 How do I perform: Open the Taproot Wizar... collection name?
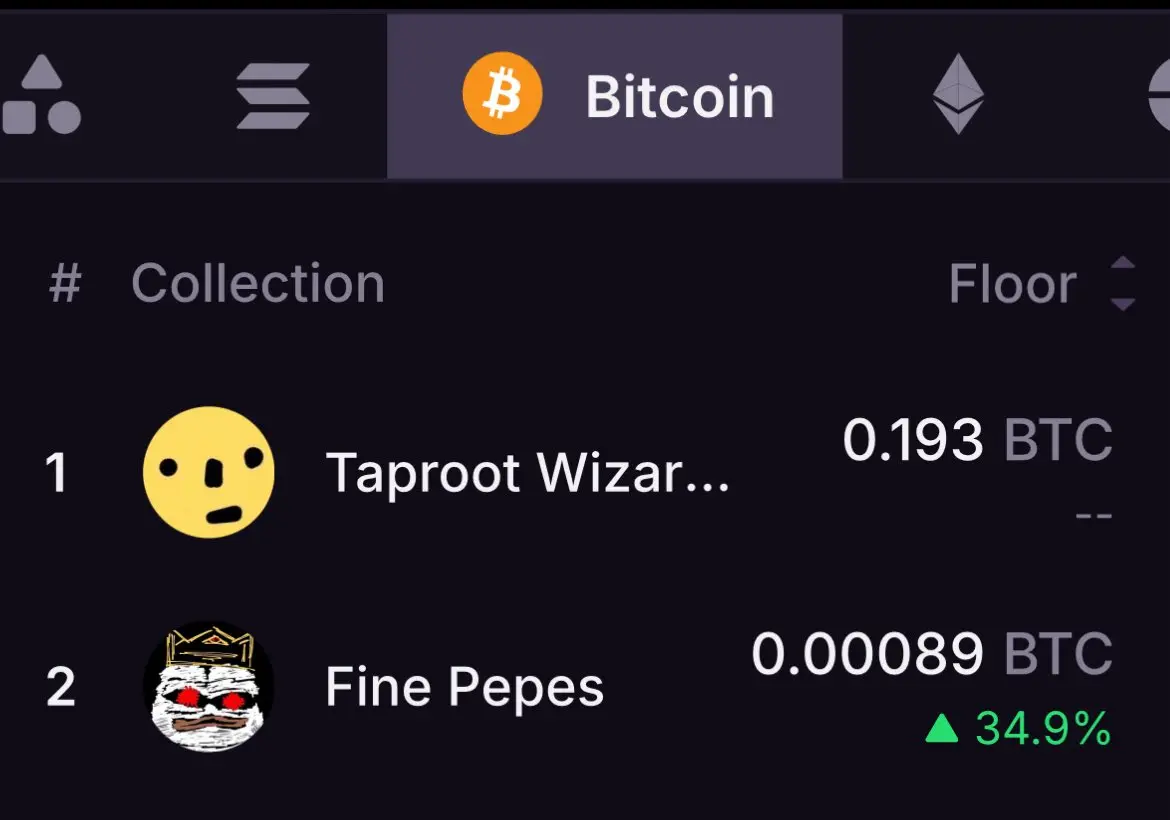coord(528,473)
